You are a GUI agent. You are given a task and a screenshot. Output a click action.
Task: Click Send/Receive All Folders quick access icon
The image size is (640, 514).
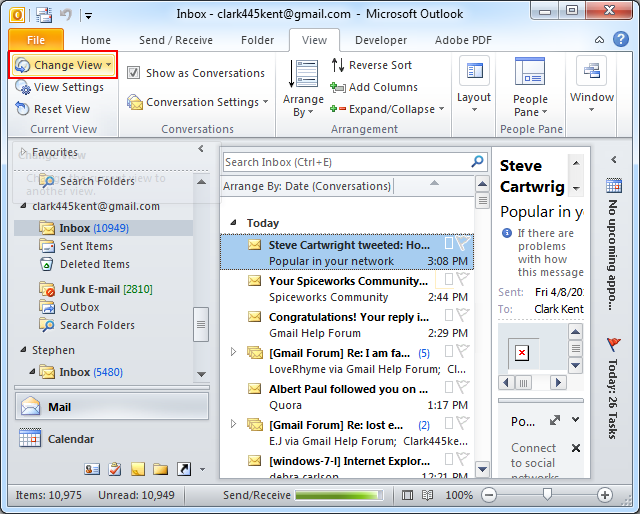[x=44, y=15]
